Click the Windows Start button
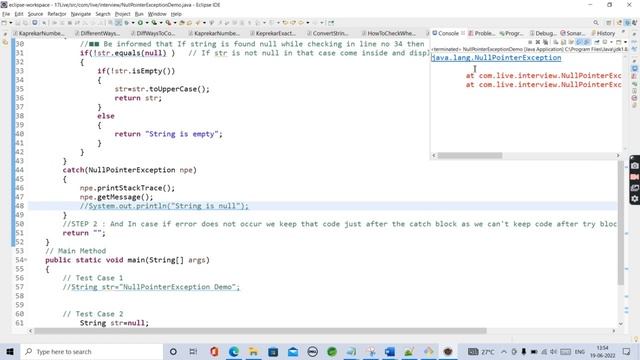Screen dimensions: 640x360 coord(10,351)
